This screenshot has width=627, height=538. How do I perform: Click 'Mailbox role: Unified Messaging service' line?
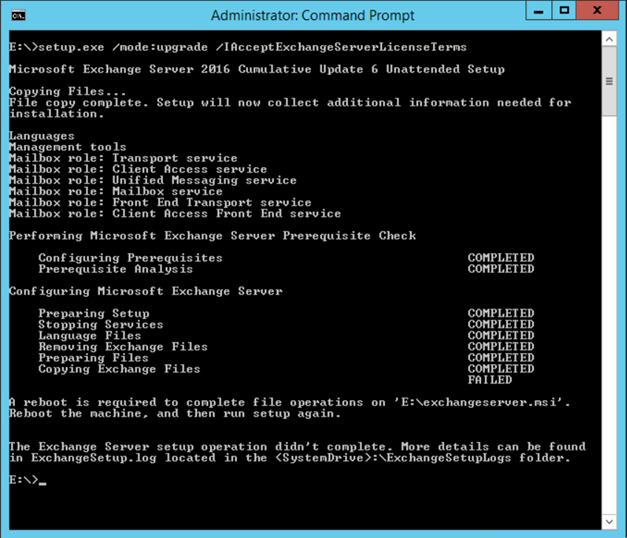tap(152, 180)
